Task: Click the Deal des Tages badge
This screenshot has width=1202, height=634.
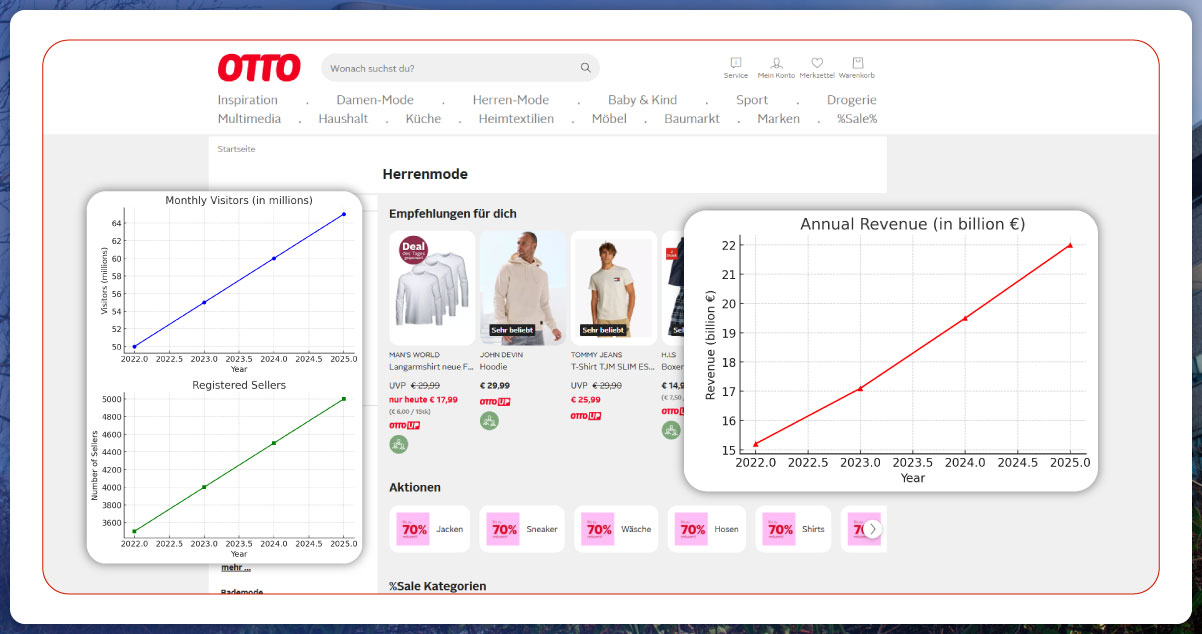Action: (413, 250)
